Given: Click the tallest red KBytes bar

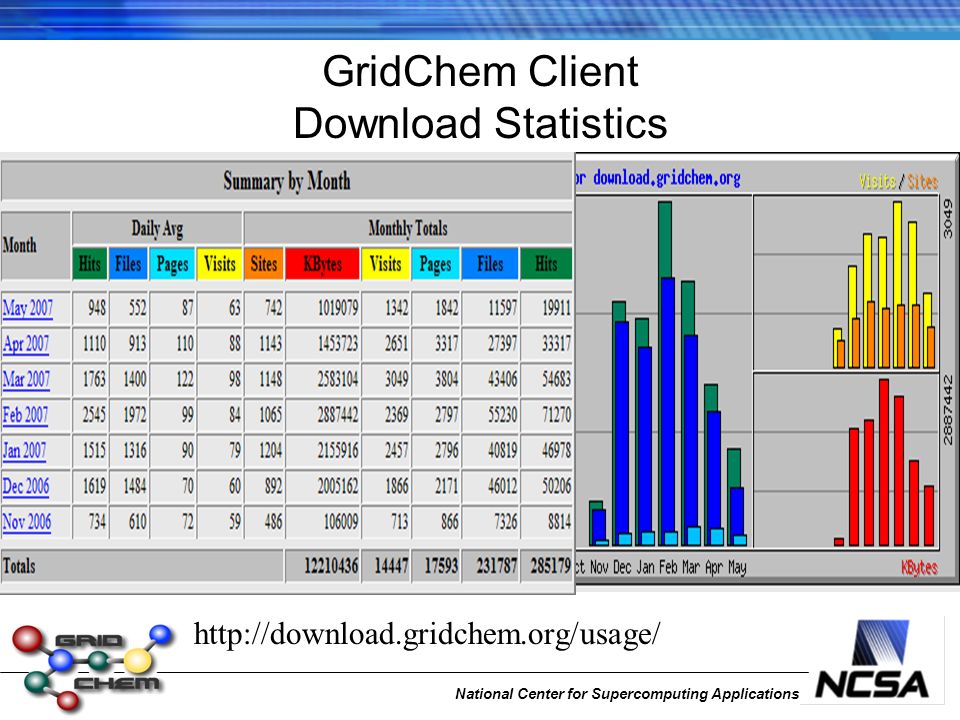Looking at the screenshot, I should pyautogui.click(x=883, y=463).
